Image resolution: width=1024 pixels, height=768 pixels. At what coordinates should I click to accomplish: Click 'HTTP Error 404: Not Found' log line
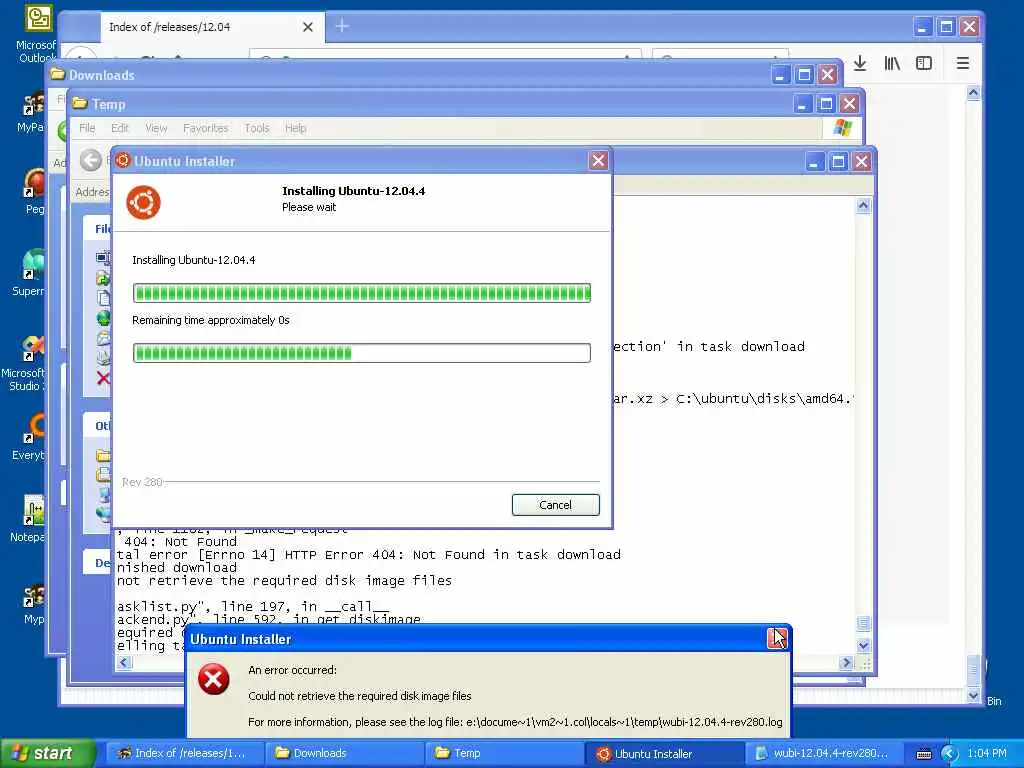[368, 554]
